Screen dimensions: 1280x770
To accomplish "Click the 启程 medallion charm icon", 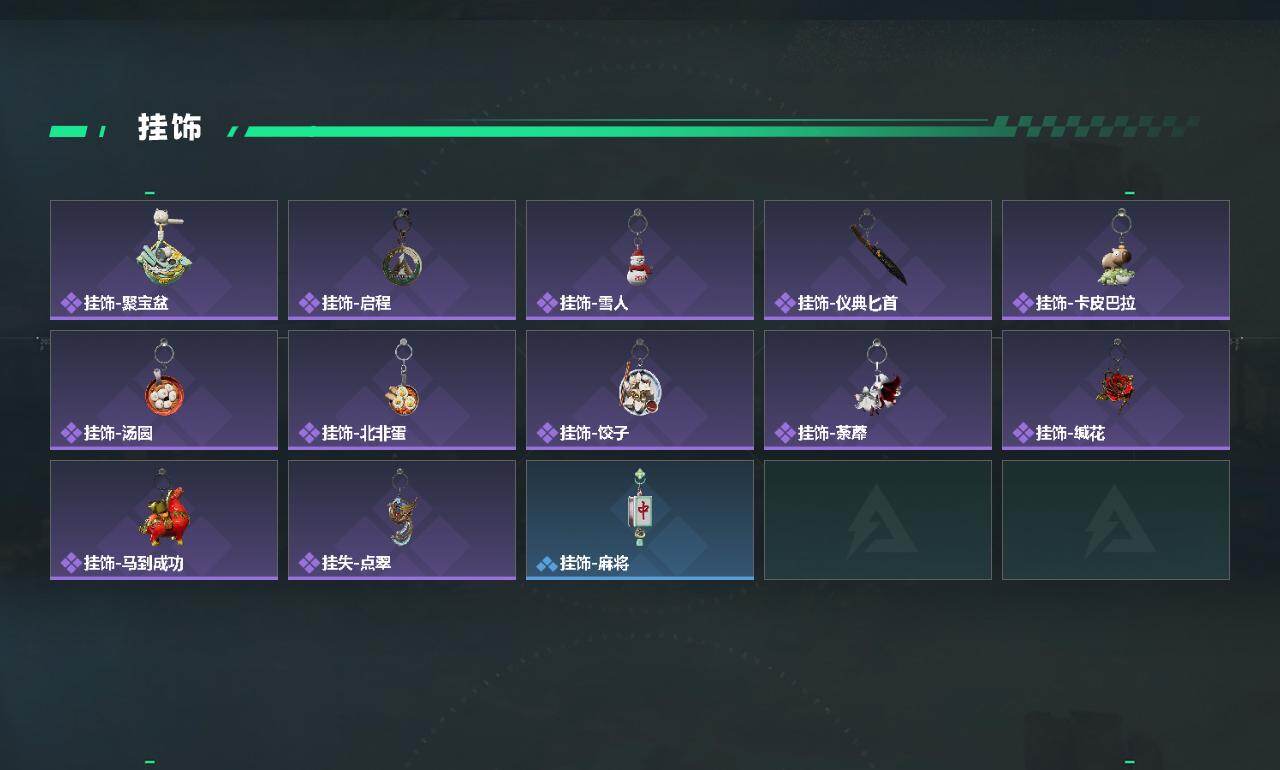I will [x=402, y=248].
